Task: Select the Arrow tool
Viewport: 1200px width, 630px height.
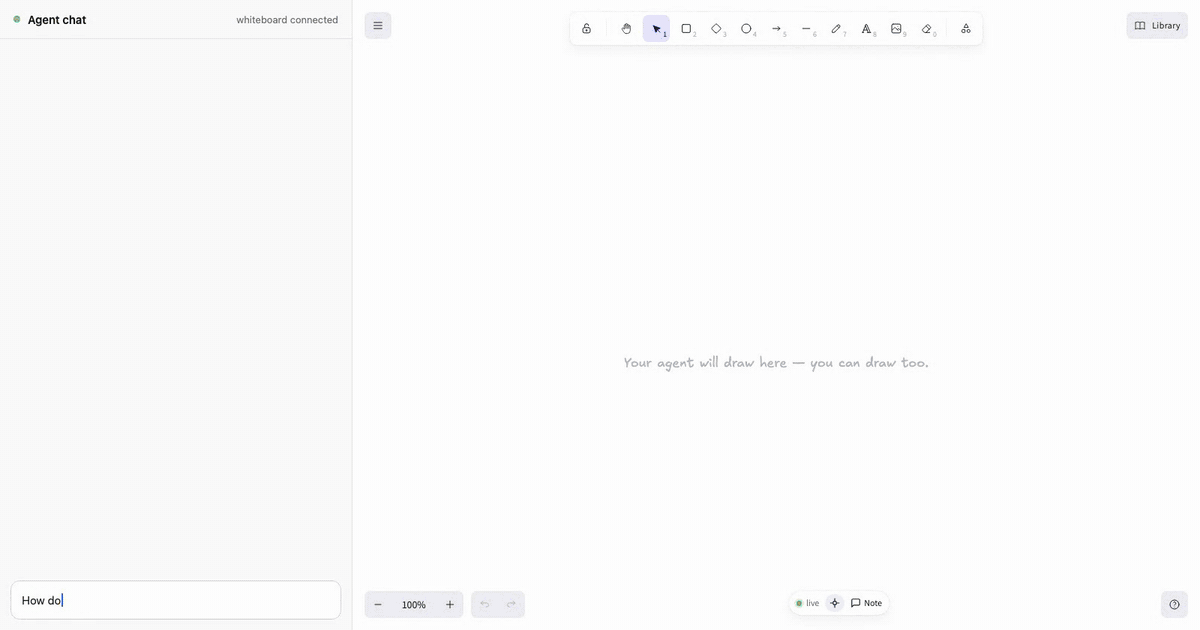Action: tap(777, 29)
